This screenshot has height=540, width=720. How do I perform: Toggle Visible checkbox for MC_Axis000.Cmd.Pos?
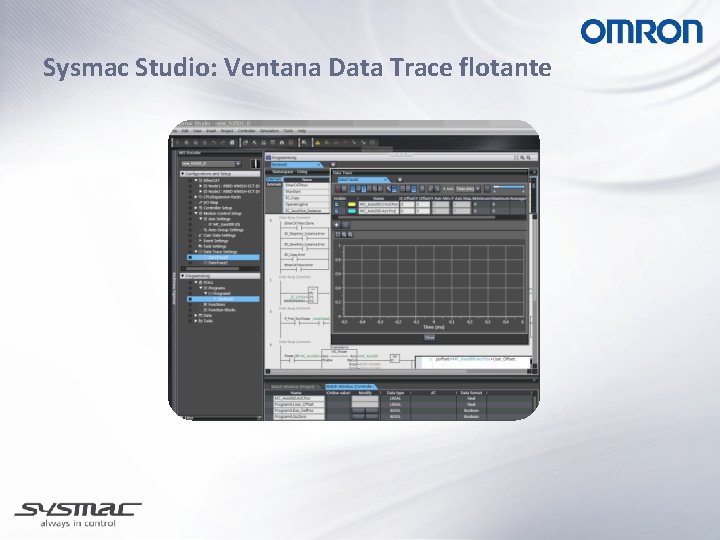336,204
